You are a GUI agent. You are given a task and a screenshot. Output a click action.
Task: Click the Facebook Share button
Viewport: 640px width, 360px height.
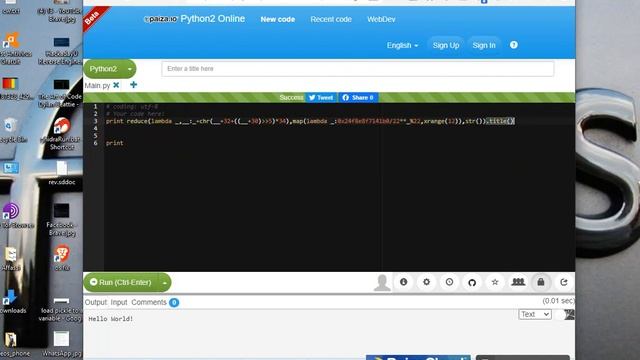pos(358,98)
